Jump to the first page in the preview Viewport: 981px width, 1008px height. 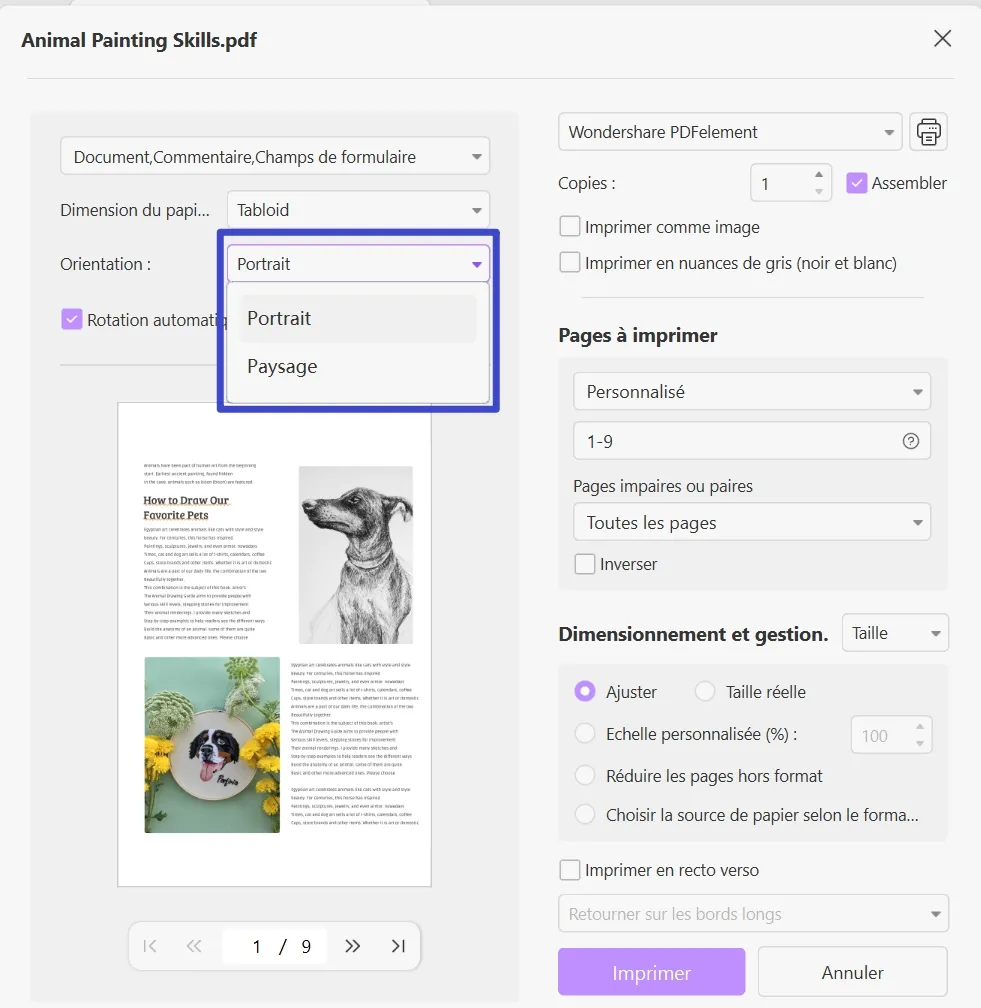(150, 945)
